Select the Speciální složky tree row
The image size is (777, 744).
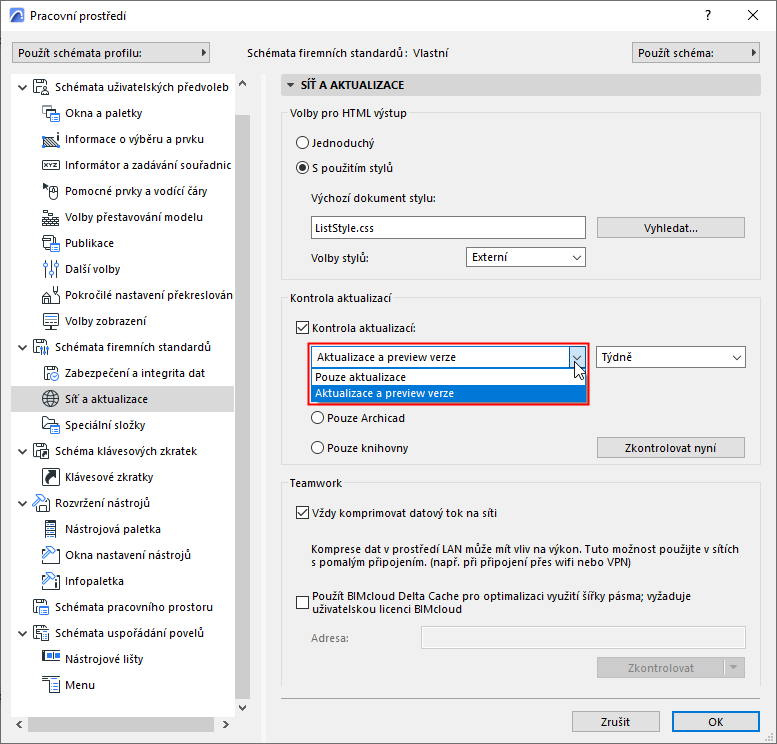[x=122, y=425]
